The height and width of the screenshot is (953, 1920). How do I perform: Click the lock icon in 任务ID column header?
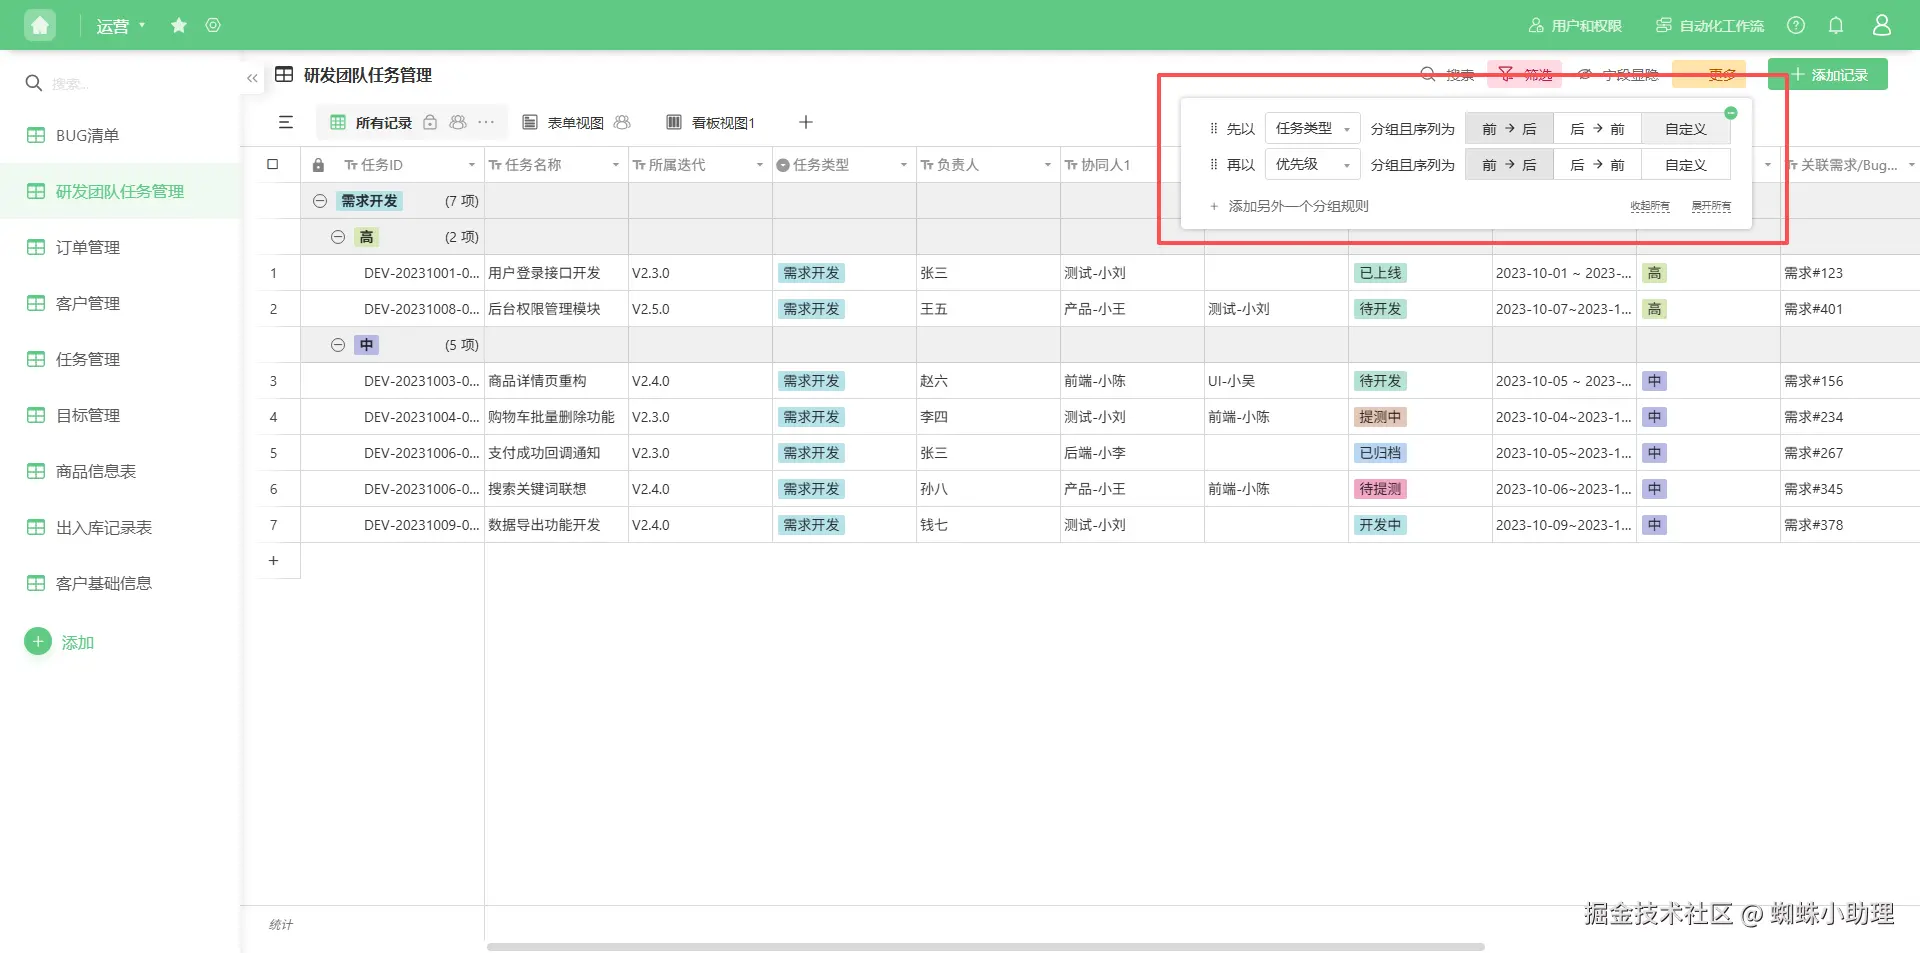tap(318, 165)
